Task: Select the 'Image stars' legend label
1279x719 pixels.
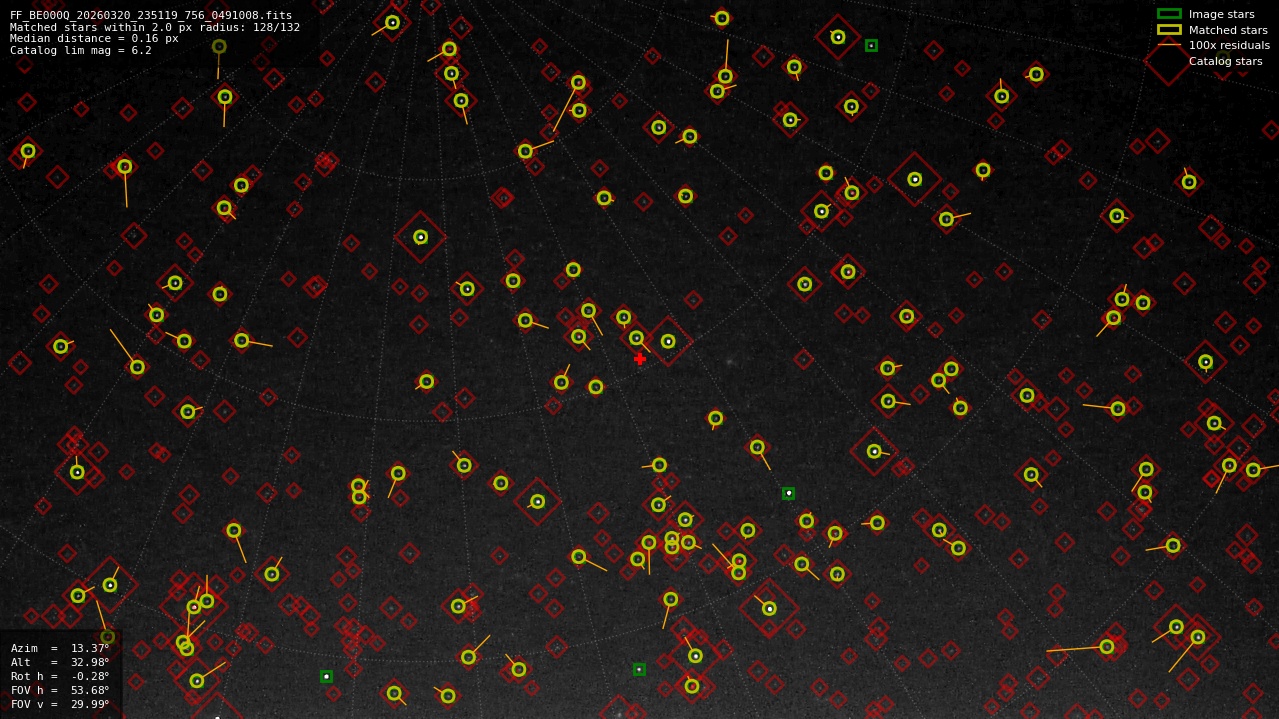Action: tap(1221, 14)
